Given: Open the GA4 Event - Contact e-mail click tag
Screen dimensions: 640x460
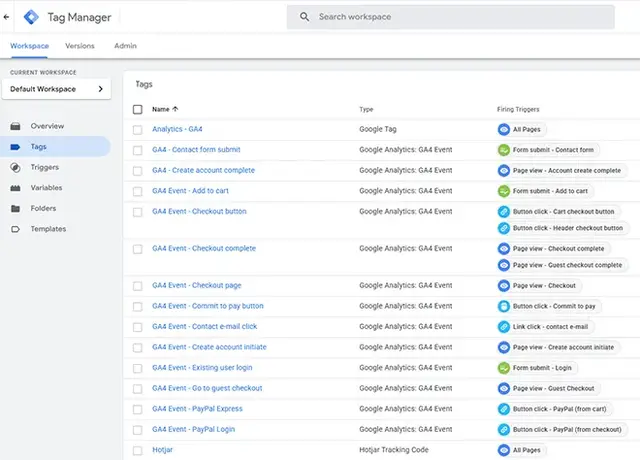Looking at the screenshot, I should (x=204, y=326).
